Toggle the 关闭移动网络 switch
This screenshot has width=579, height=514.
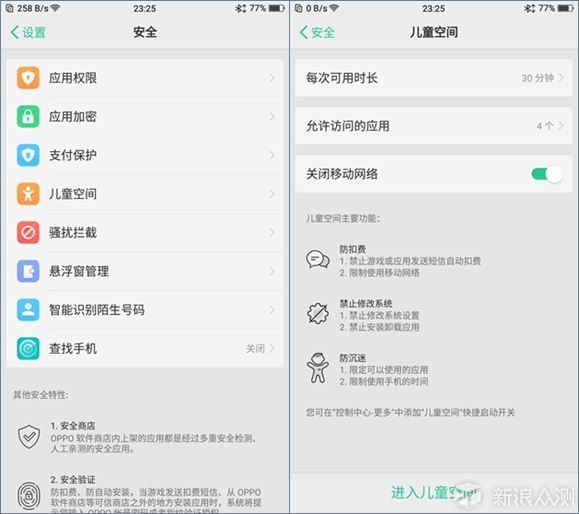tap(547, 174)
